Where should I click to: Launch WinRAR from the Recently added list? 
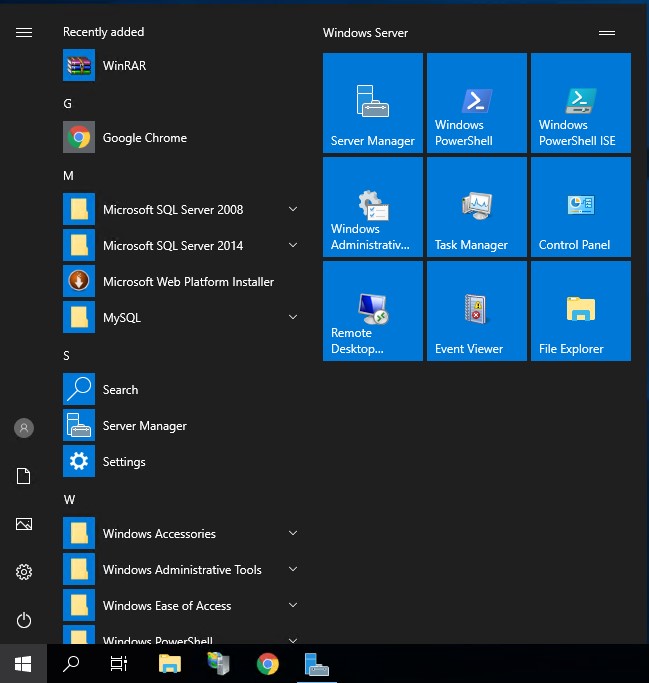124,66
